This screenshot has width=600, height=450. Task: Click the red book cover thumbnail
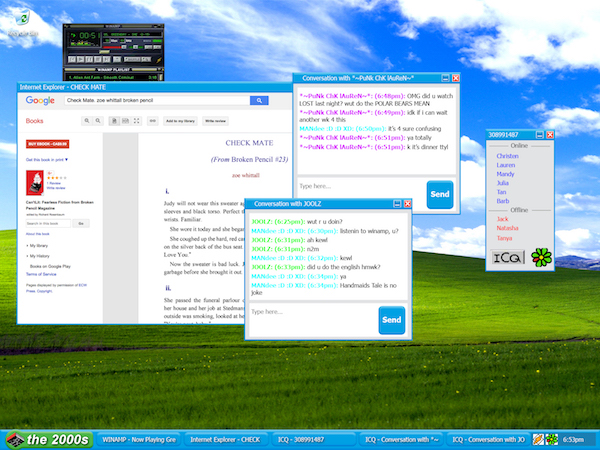point(35,183)
